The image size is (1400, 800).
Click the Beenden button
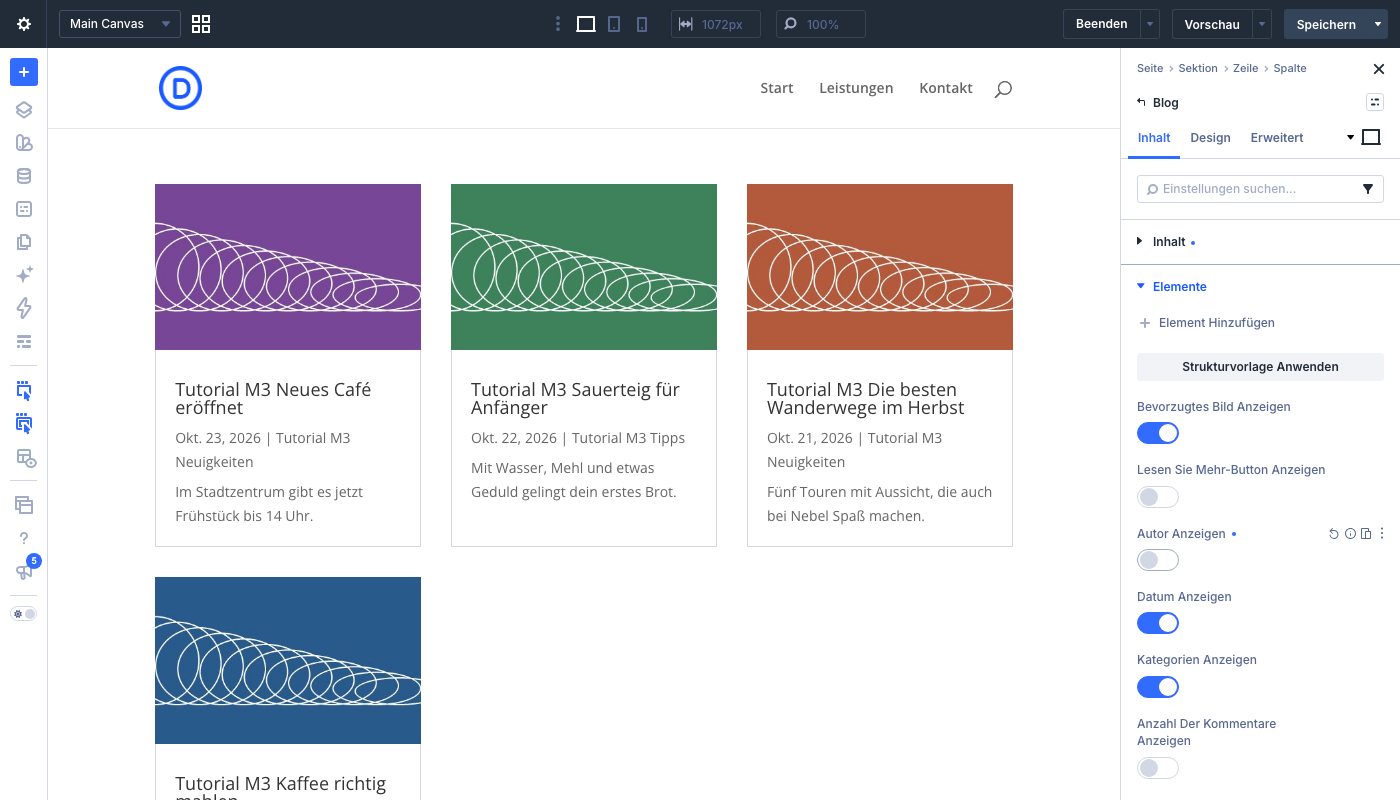[1102, 24]
